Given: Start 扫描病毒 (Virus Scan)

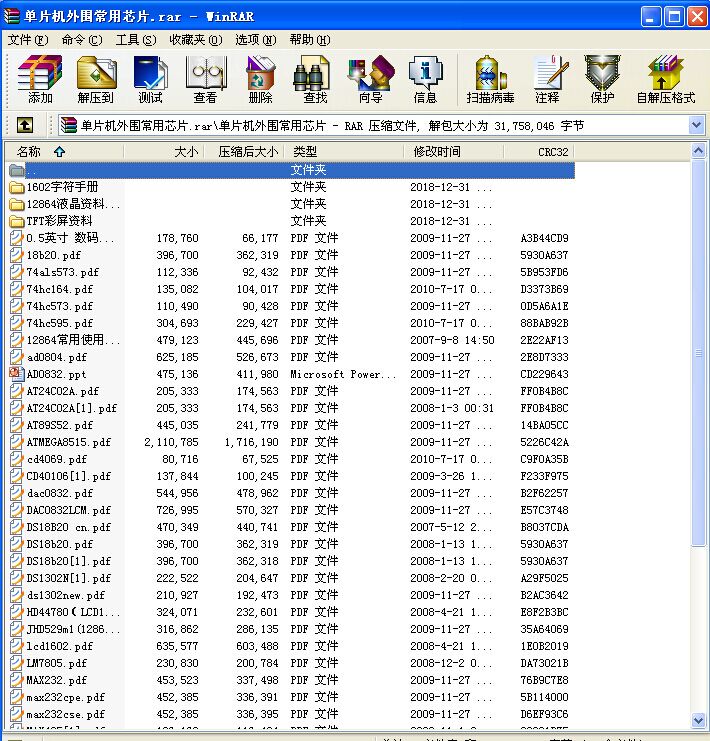Looking at the screenshot, I should [x=490, y=78].
